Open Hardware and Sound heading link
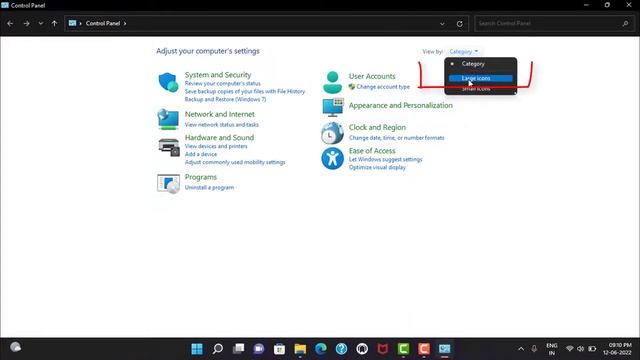 (219, 138)
